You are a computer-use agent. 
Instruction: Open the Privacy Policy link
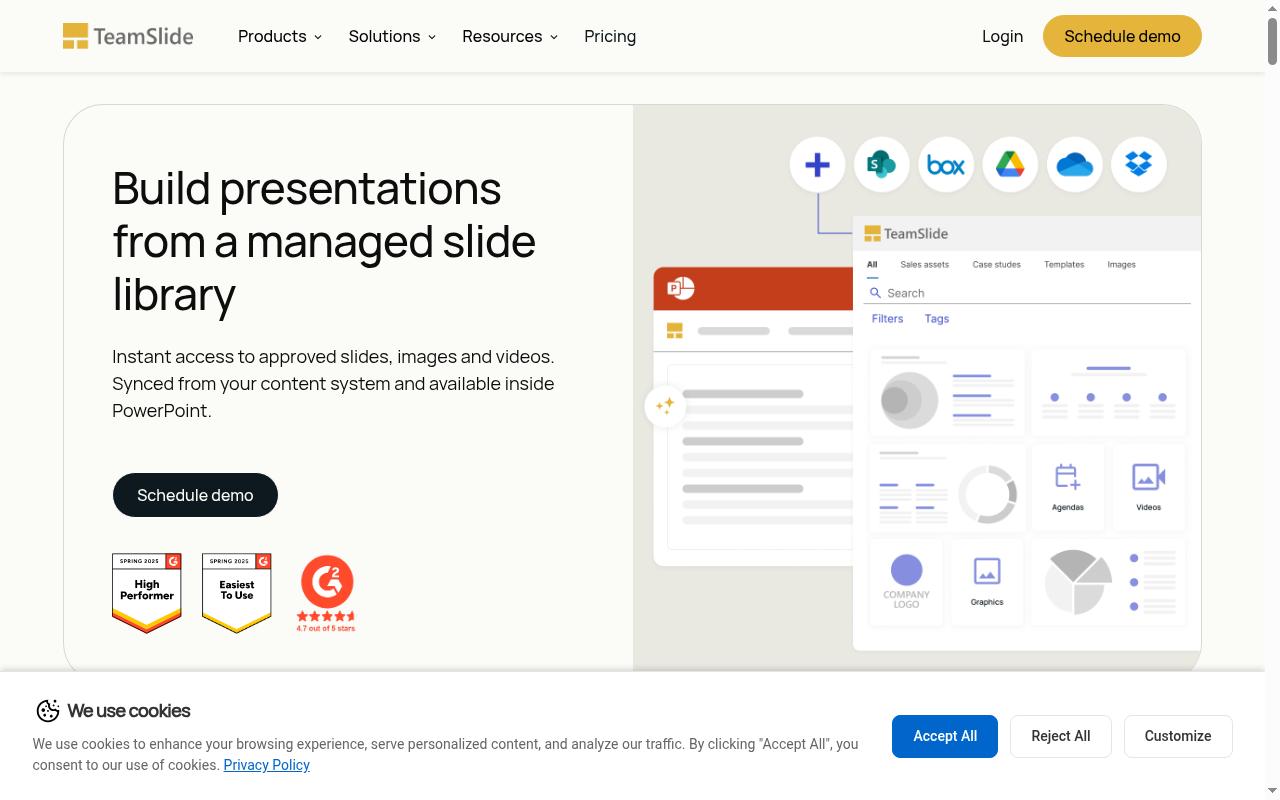tap(267, 765)
